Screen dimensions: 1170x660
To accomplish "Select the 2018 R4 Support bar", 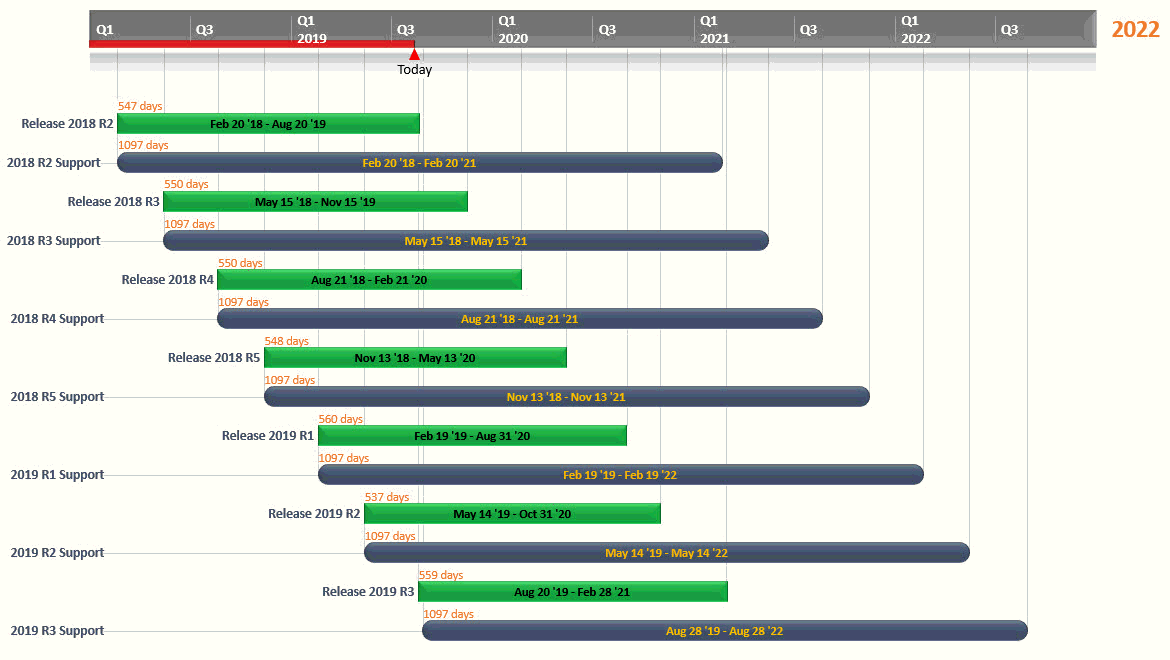I will point(519,319).
